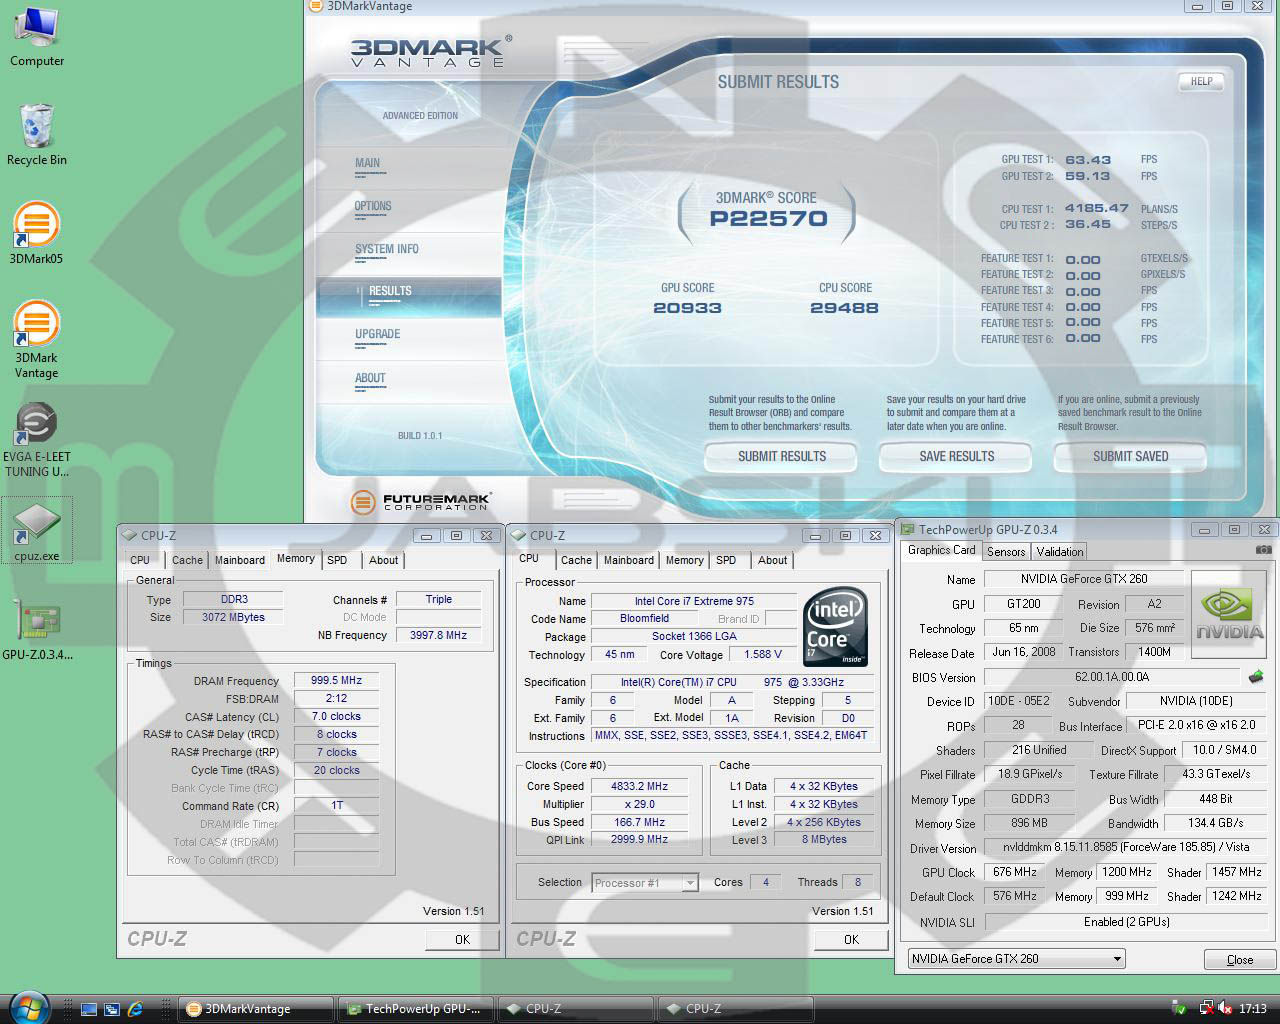
Task: Click the DRAM Frequency field 999.5 MHz
Action: point(336,681)
